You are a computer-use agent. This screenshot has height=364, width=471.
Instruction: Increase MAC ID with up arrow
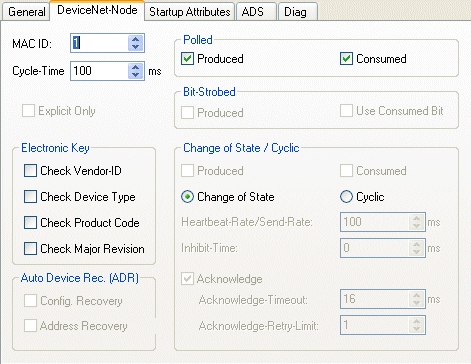tap(135, 39)
